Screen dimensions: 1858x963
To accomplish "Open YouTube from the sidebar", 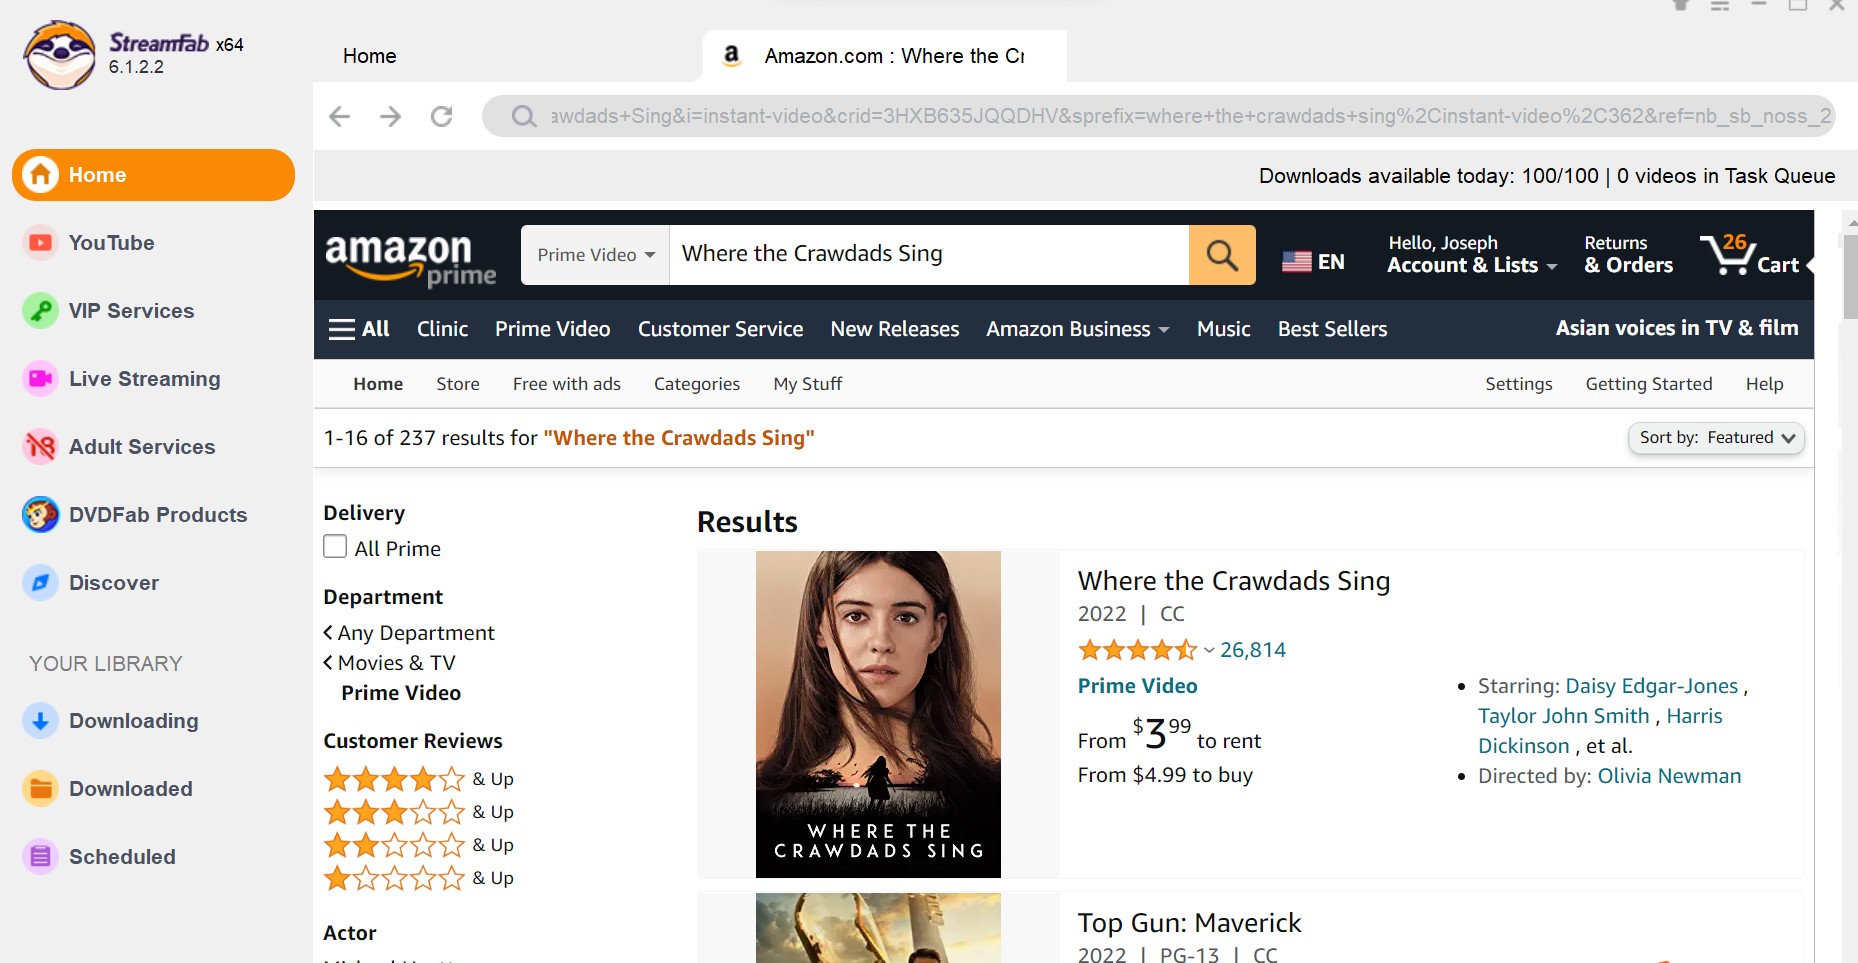I will (x=111, y=243).
